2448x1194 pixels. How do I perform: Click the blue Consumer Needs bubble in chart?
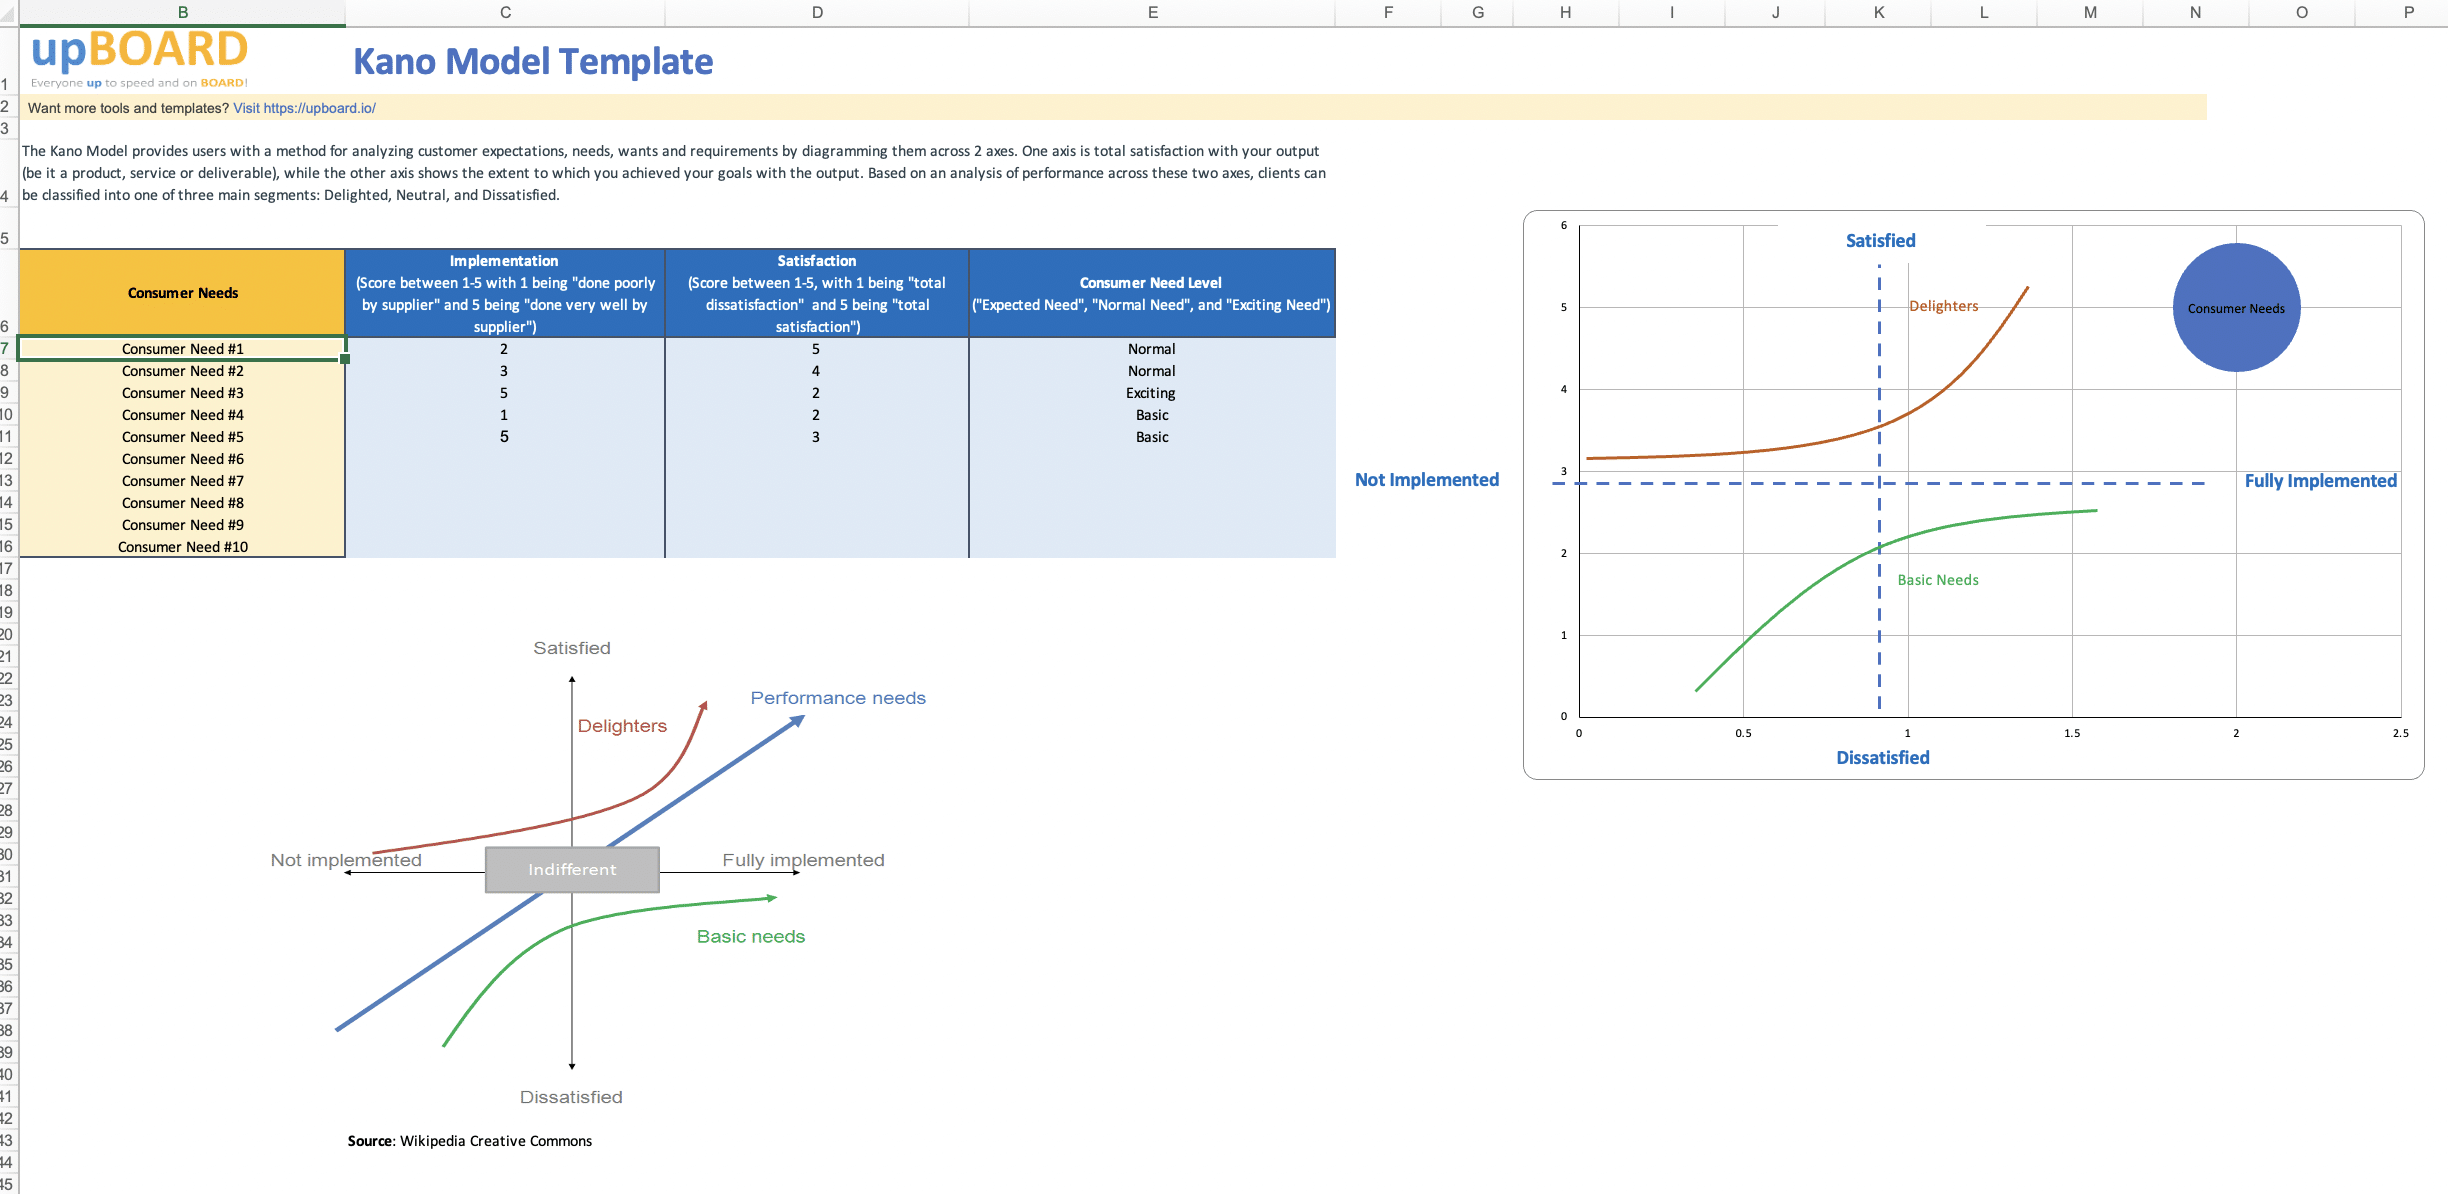click(x=2236, y=308)
